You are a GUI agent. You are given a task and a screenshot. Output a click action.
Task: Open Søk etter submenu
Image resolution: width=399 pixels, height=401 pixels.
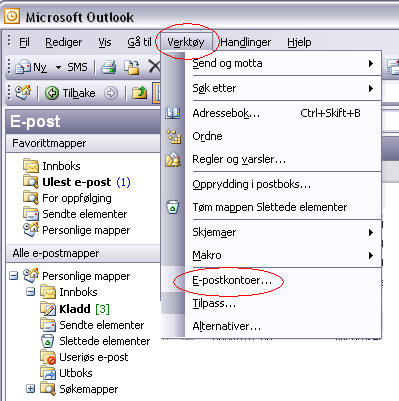tap(283, 88)
